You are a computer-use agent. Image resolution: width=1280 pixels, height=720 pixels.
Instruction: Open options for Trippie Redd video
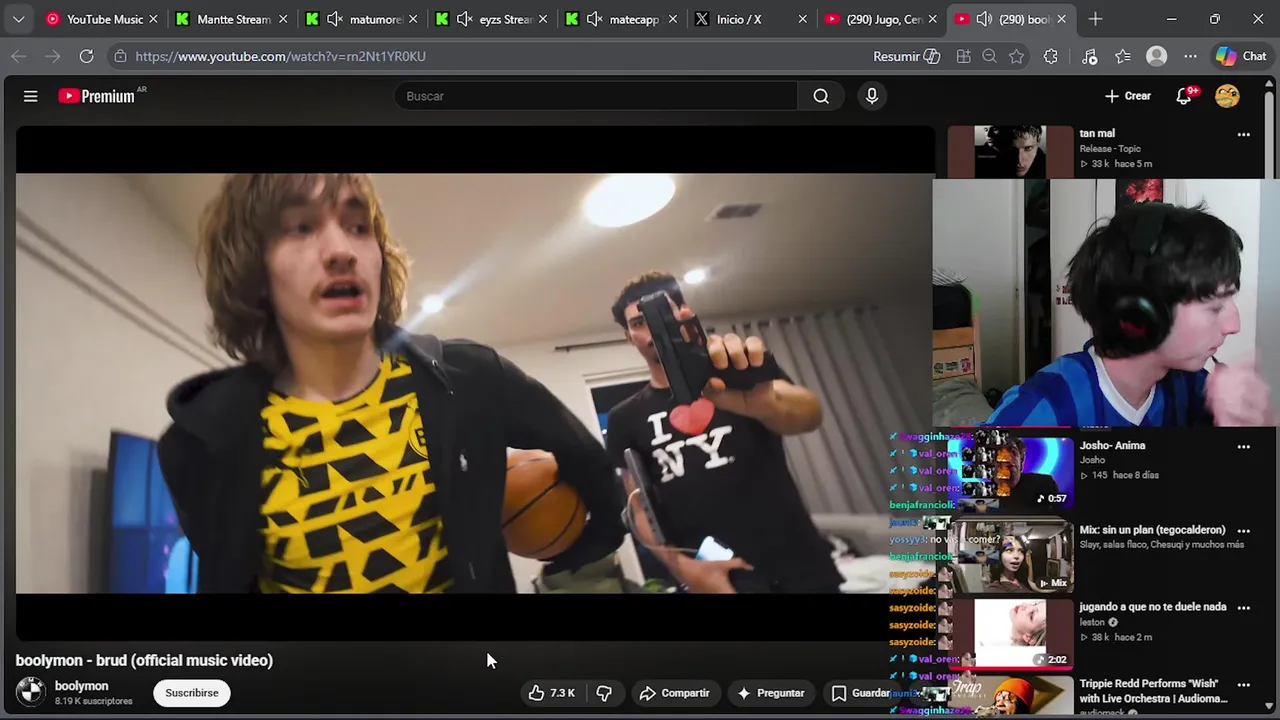click(1244, 685)
